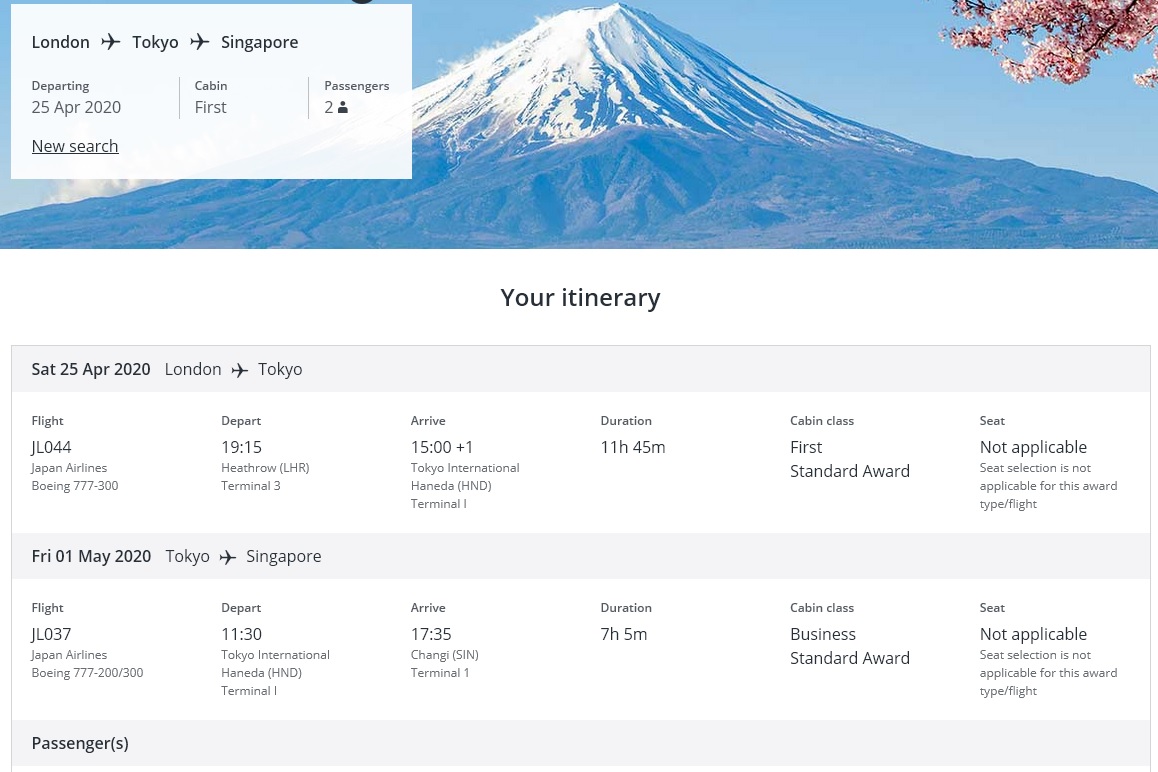The width and height of the screenshot is (1158, 772).
Task: Click the Business cabin class on JL037
Action: (x=823, y=634)
